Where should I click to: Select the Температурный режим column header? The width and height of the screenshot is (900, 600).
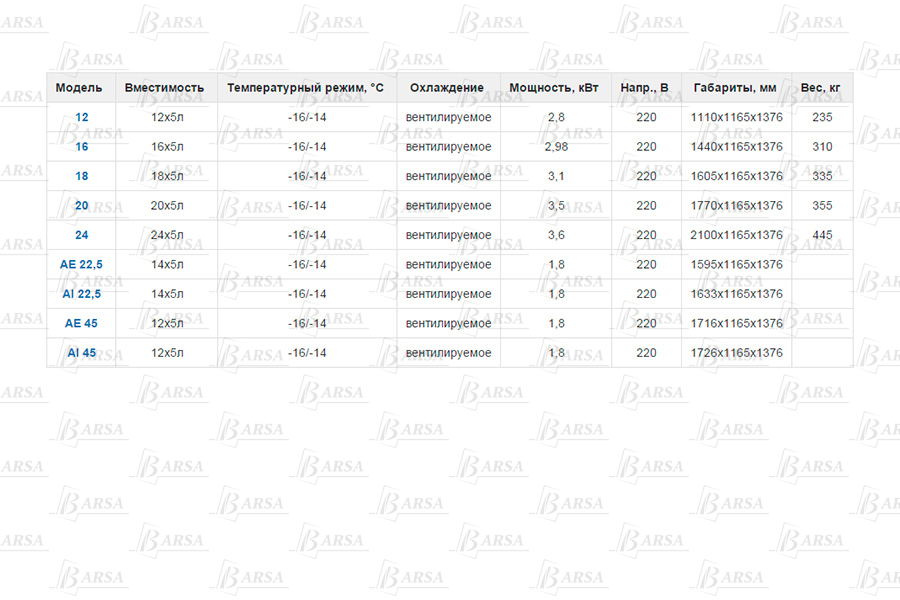point(305,88)
